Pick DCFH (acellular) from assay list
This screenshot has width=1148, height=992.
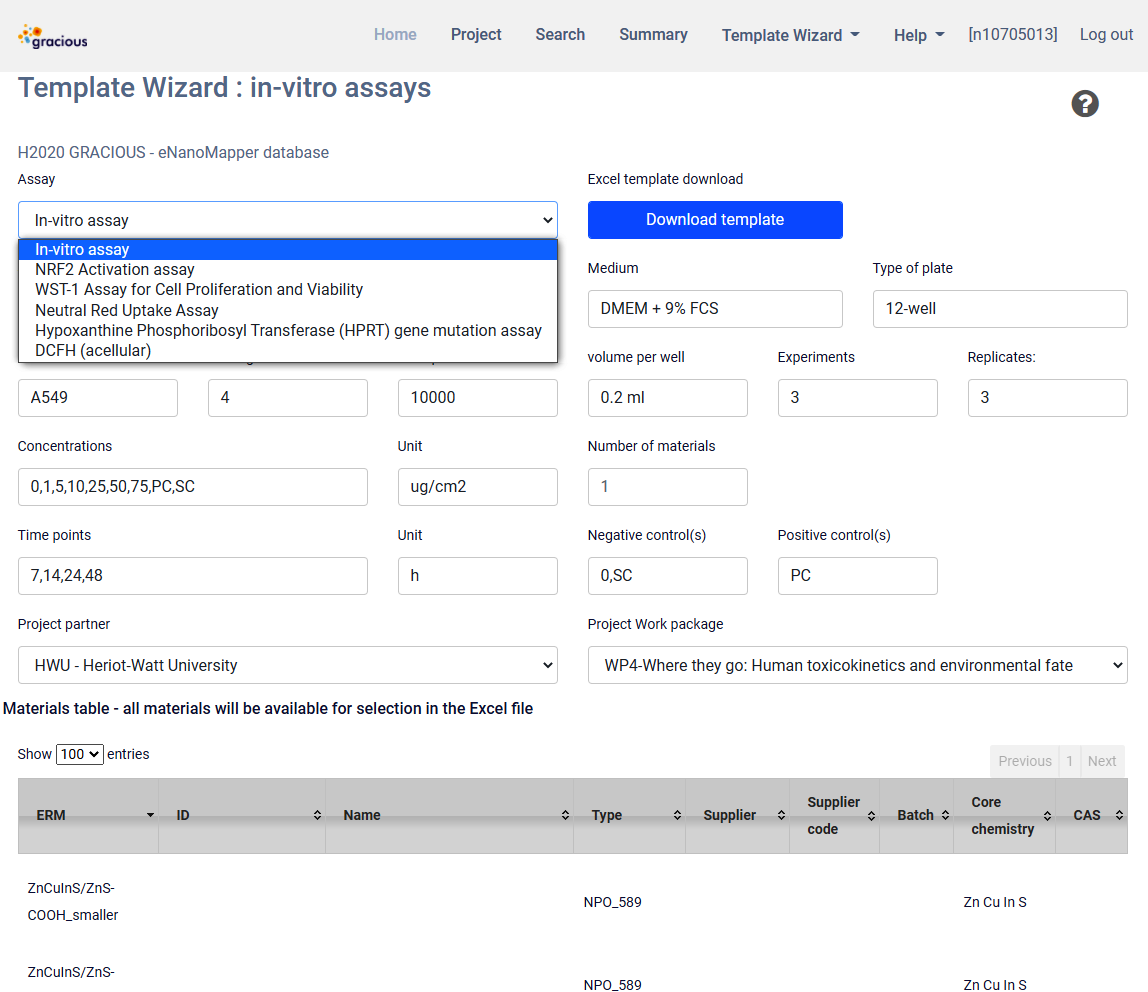(x=93, y=350)
